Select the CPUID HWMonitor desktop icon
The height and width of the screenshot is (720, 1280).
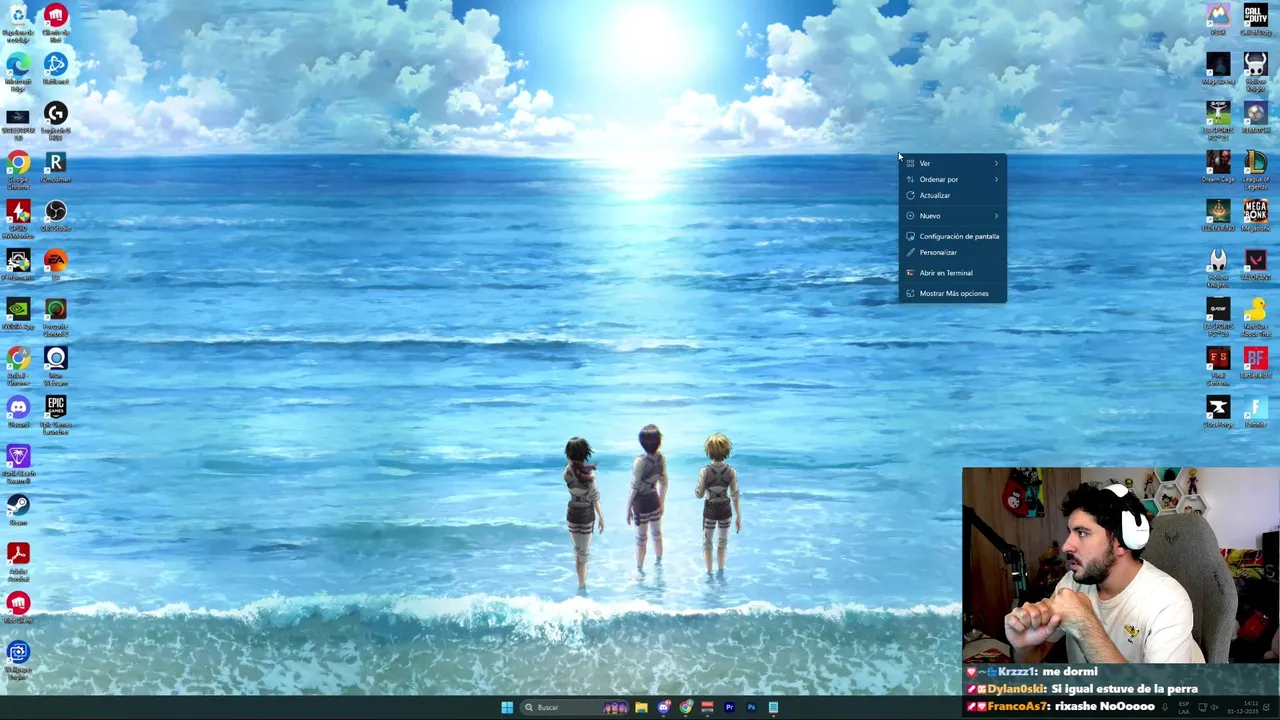pos(18,217)
